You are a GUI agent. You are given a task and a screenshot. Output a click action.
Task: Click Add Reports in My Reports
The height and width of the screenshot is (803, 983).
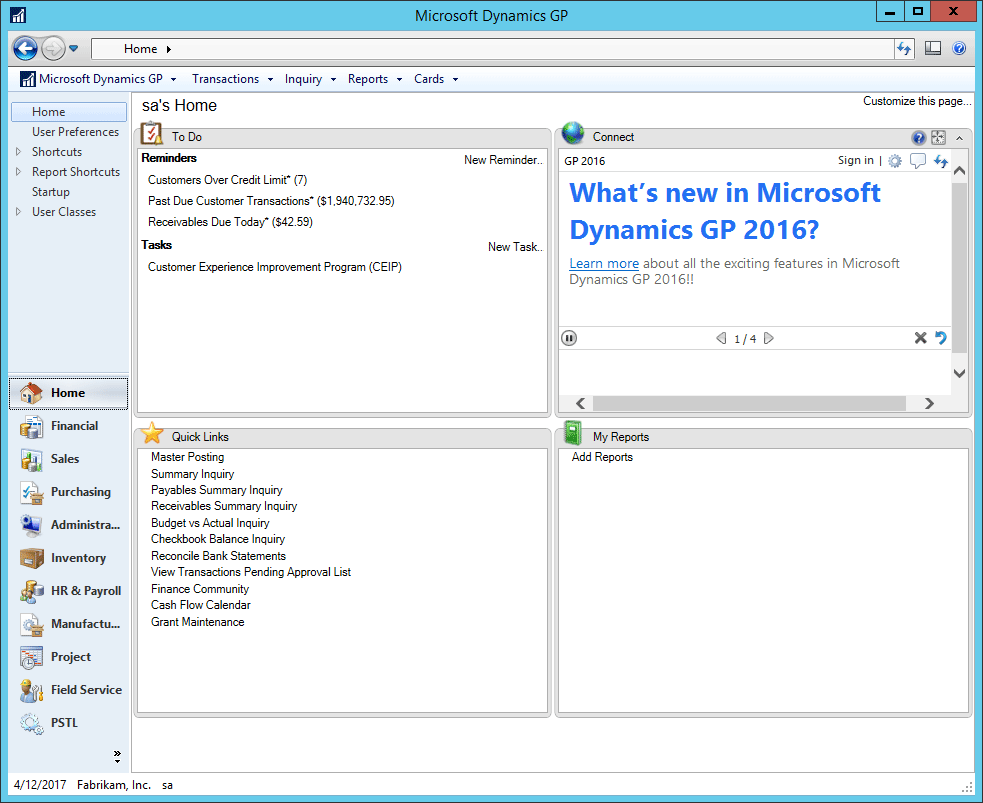point(602,457)
